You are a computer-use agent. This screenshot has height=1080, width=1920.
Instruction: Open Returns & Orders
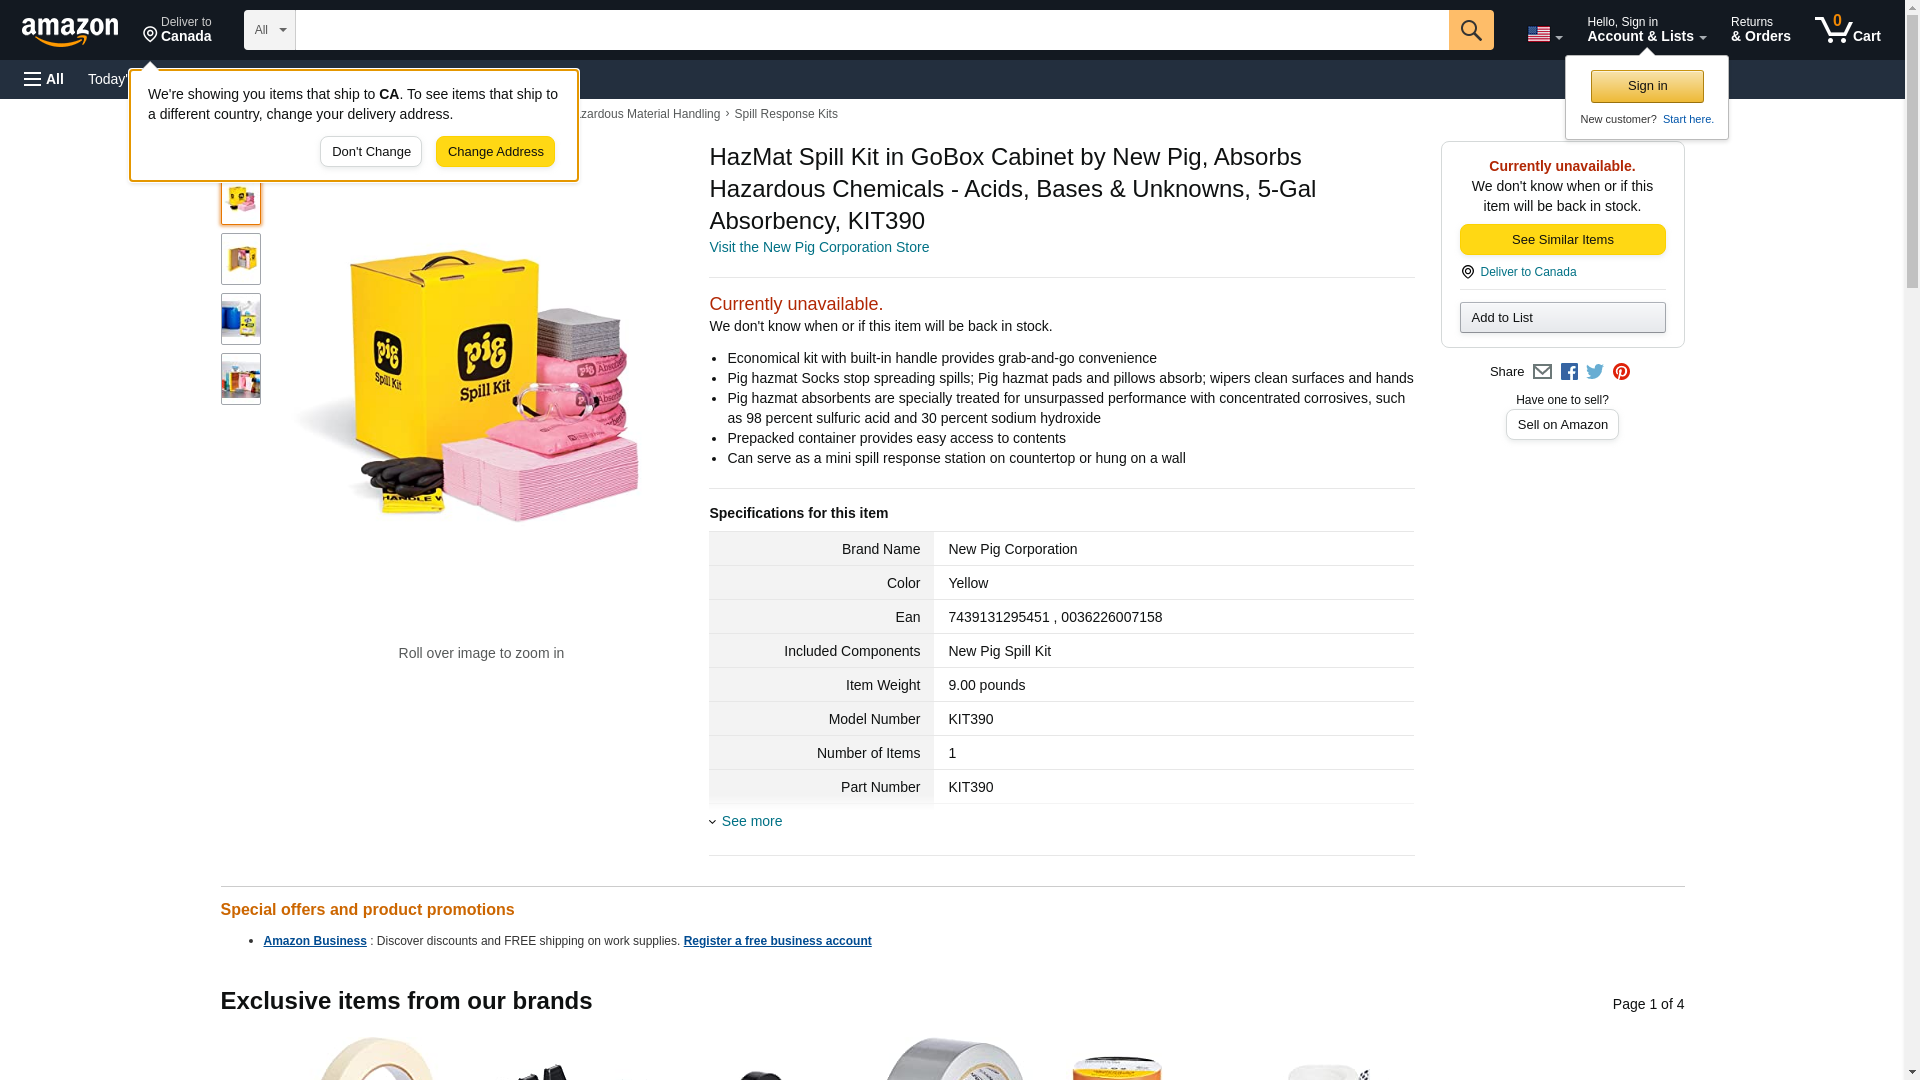click(x=1760, y=30)
